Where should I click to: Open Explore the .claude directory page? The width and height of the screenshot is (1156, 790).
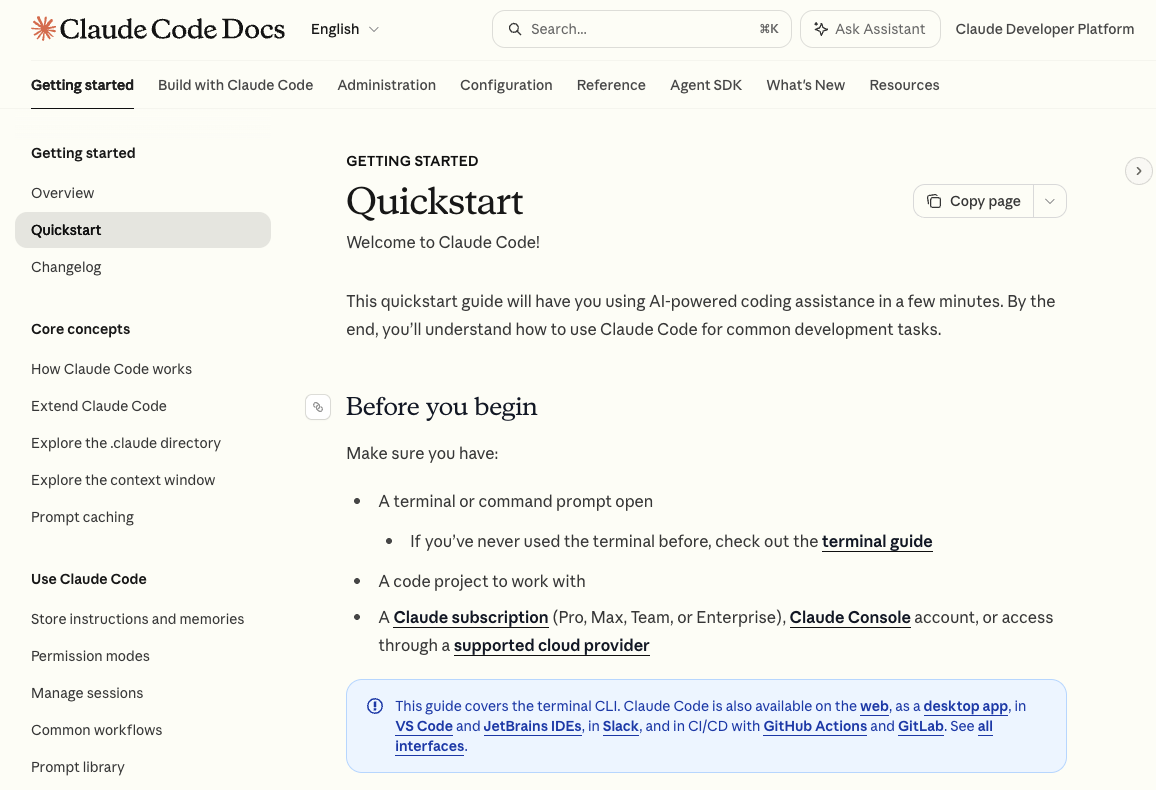[126, 443]
